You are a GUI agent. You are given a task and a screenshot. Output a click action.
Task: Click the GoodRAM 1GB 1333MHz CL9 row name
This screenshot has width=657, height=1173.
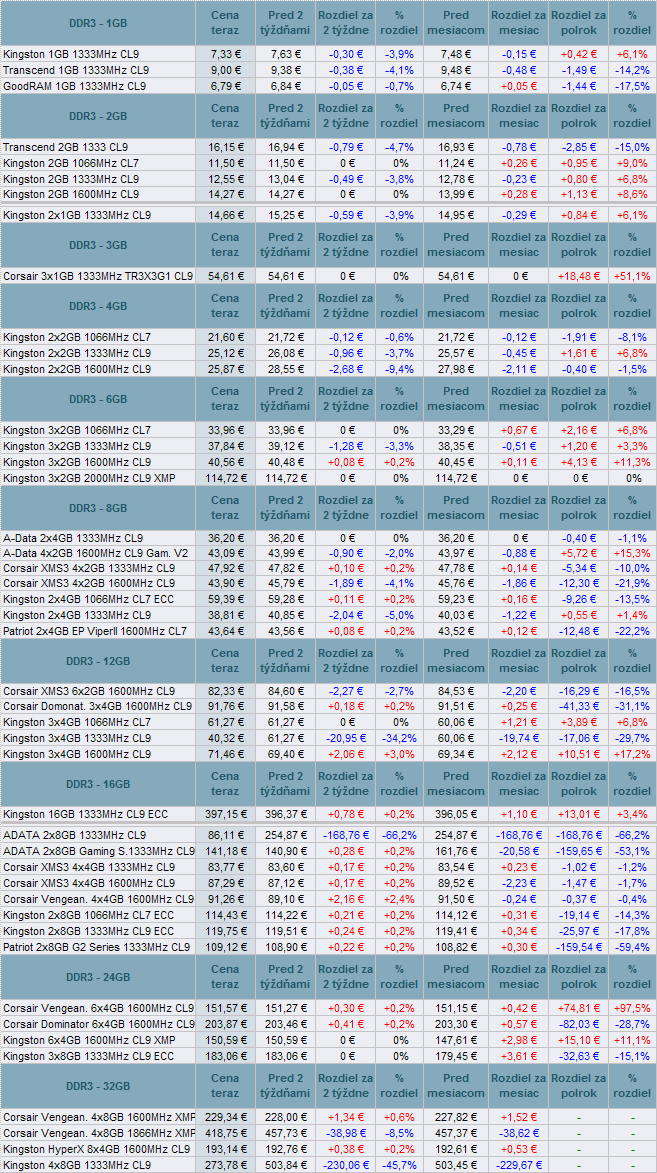point(74,86)
